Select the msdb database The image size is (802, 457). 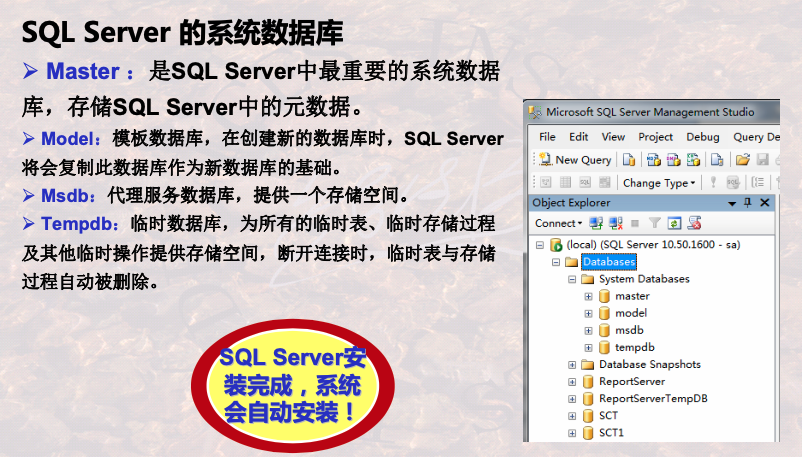coord(630,330)
